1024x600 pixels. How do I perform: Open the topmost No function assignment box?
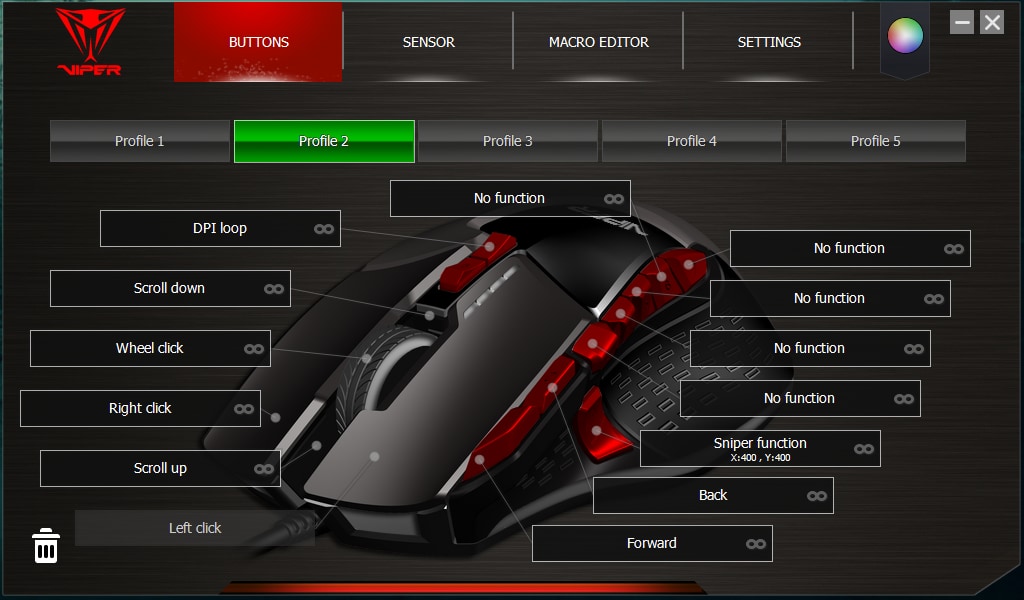[x=509, y=198]
